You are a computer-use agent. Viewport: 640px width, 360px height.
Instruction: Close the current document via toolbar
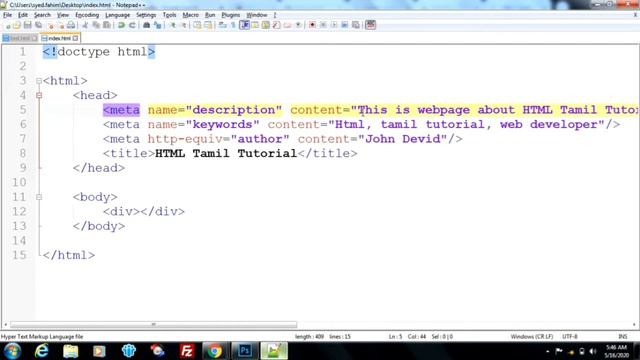pyautogui.click(x=51, y=25)
